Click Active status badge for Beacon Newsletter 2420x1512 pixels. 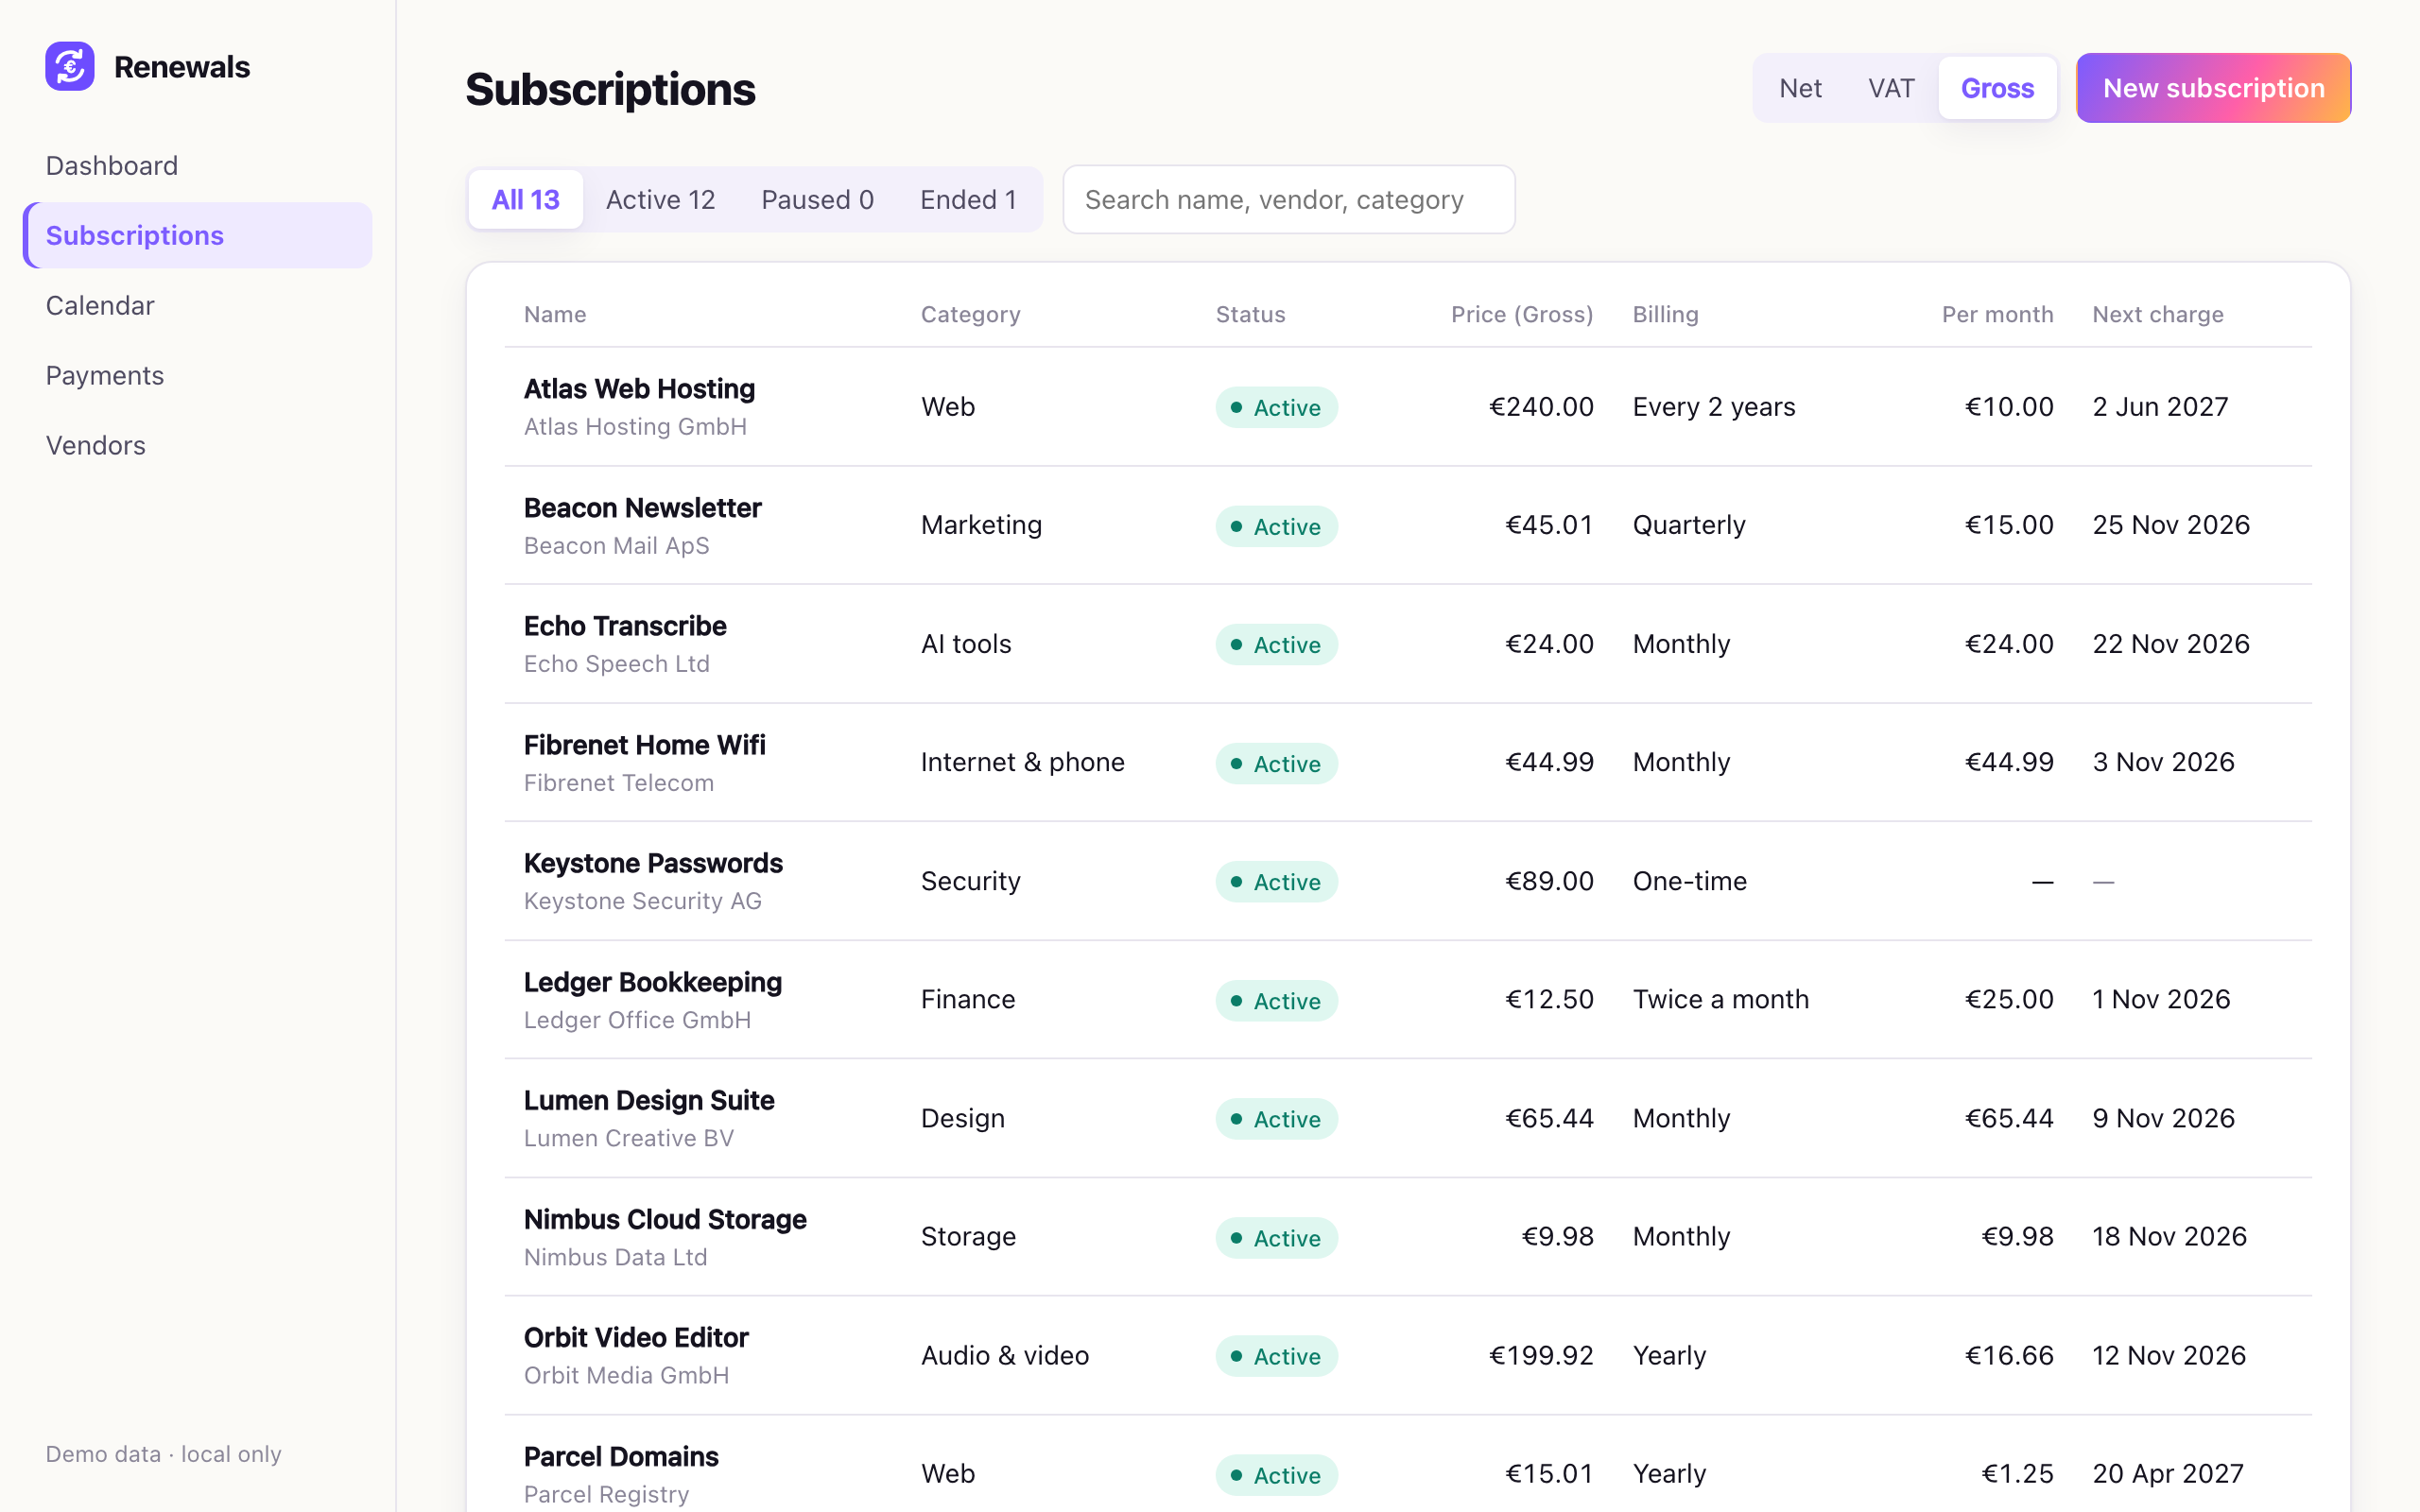(x=1276, y=526)
